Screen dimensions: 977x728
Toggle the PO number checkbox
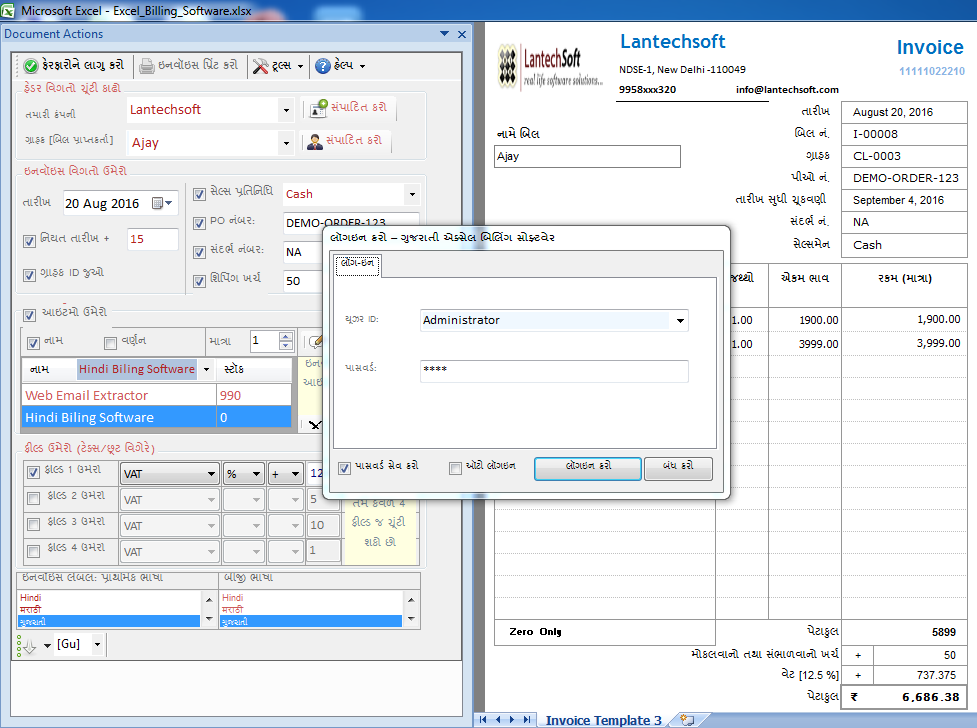point(199,223)
